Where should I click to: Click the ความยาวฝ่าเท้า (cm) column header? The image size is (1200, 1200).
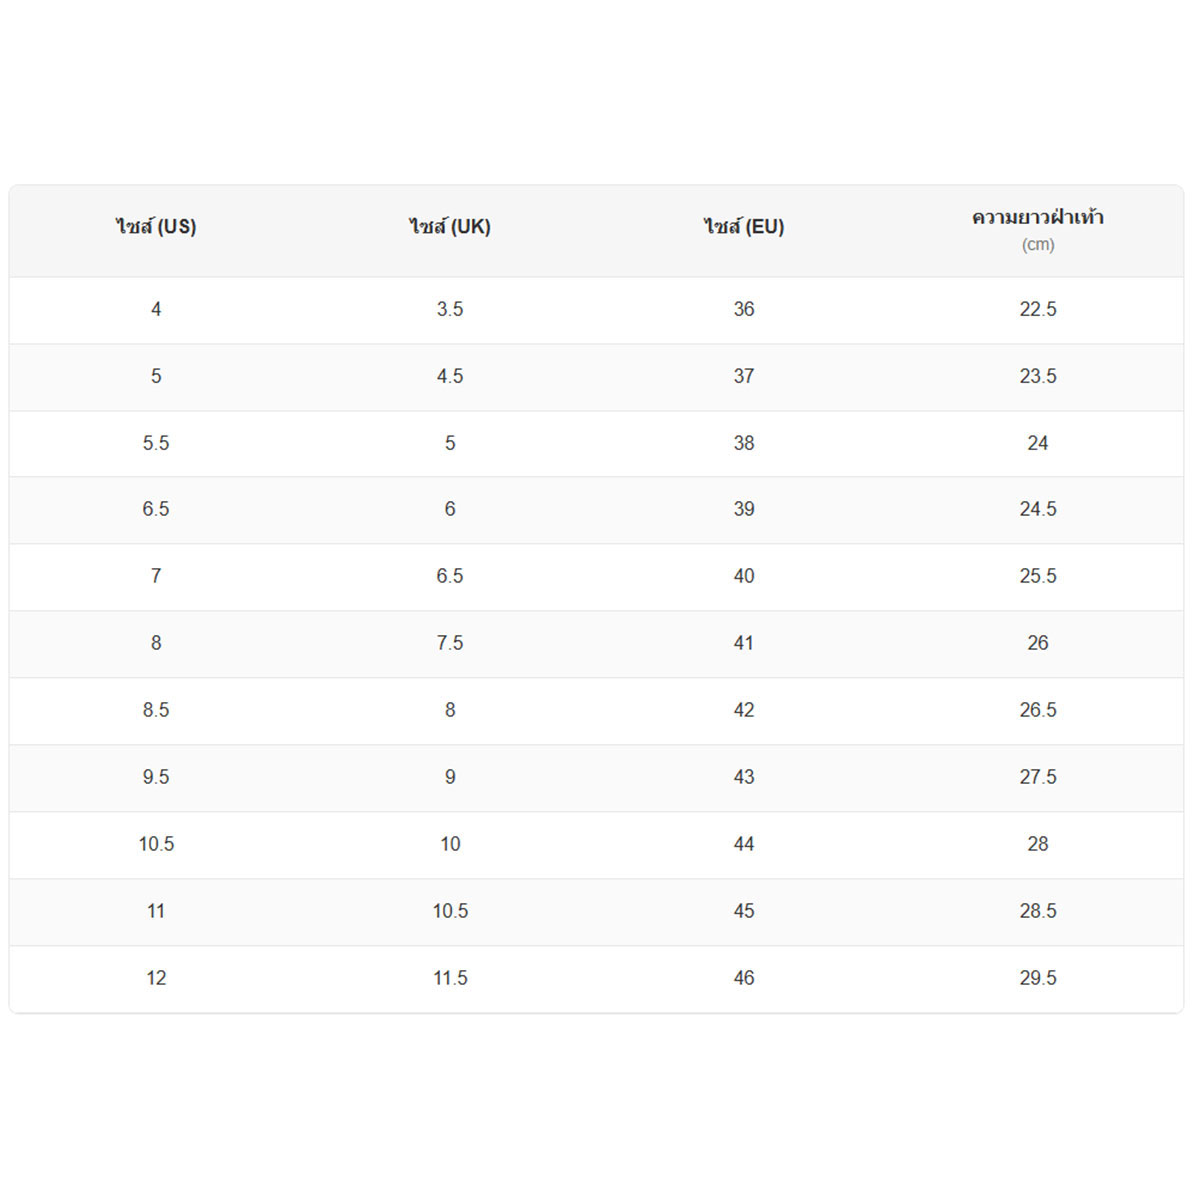pos(1038,231)
